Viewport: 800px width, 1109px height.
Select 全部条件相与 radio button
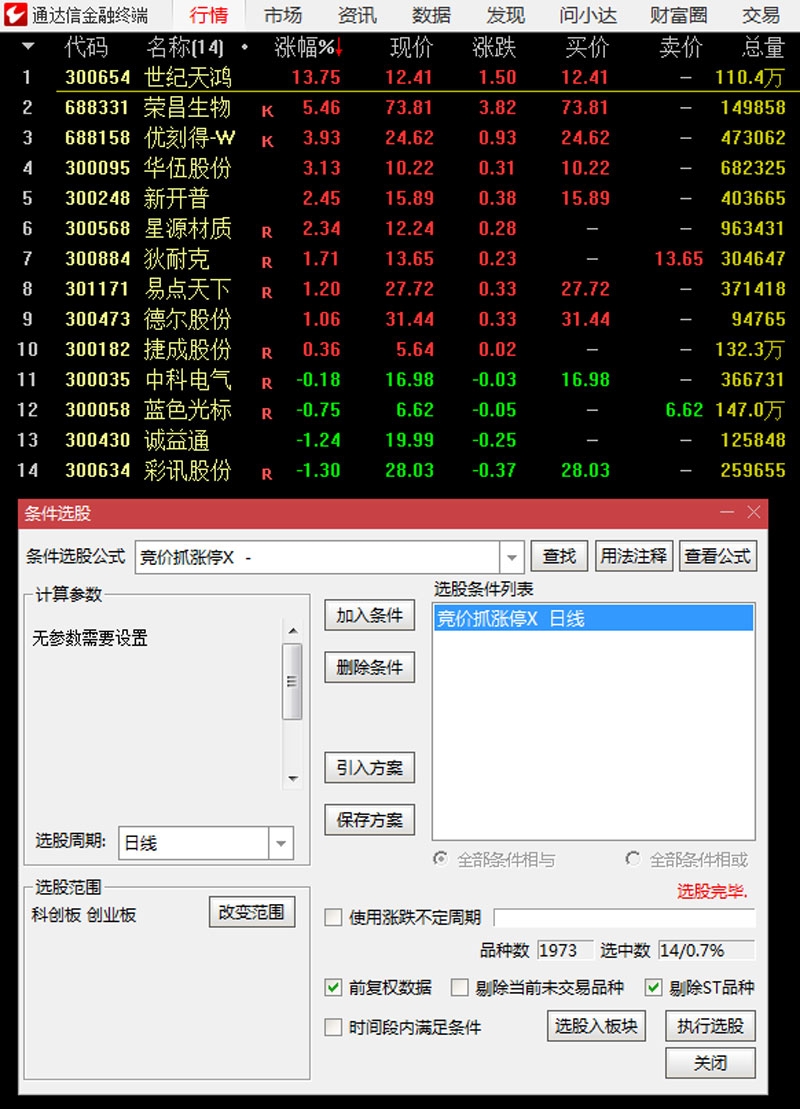pos(441,859)
